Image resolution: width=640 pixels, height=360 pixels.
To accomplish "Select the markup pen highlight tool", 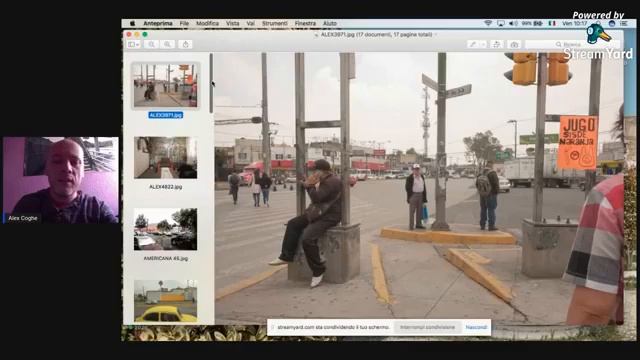I will click(473, 44).
